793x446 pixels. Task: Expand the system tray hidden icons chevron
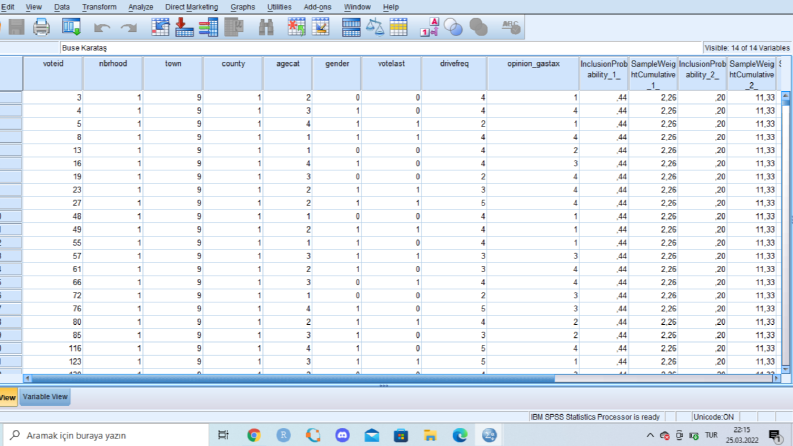pyautogui.click(x=650, y=435)
